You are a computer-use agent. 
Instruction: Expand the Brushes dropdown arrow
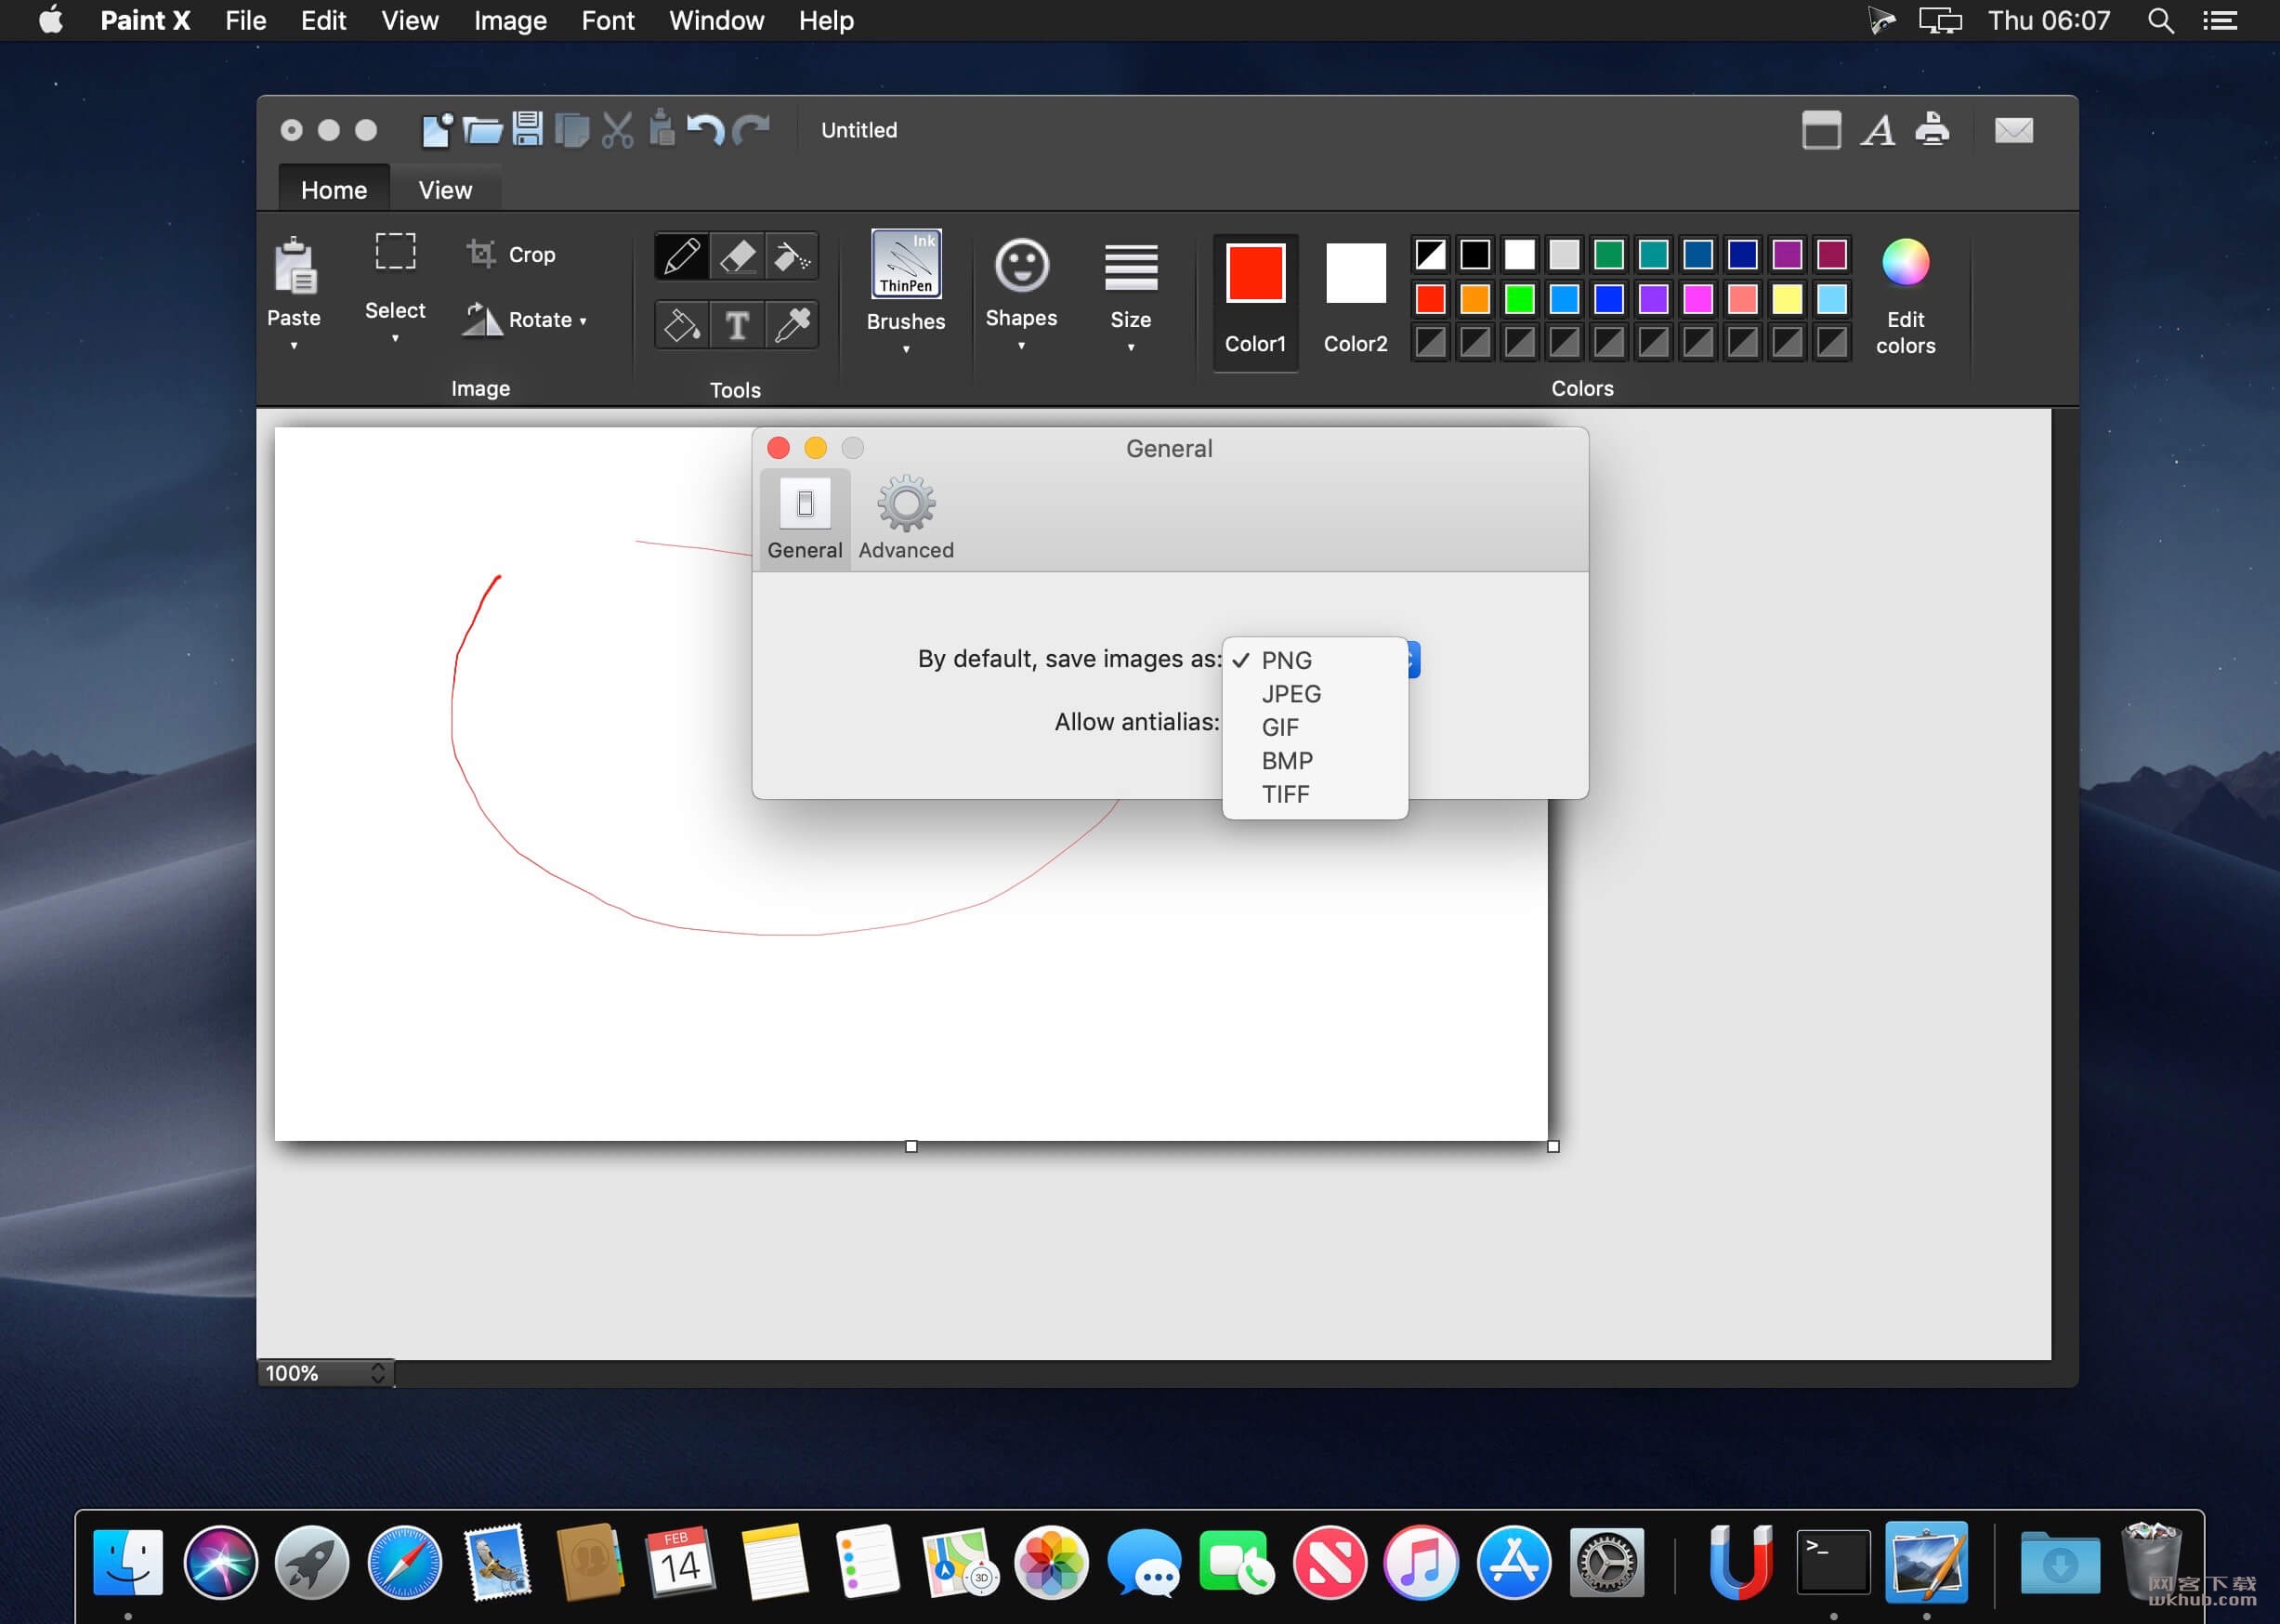coord(906,349)
